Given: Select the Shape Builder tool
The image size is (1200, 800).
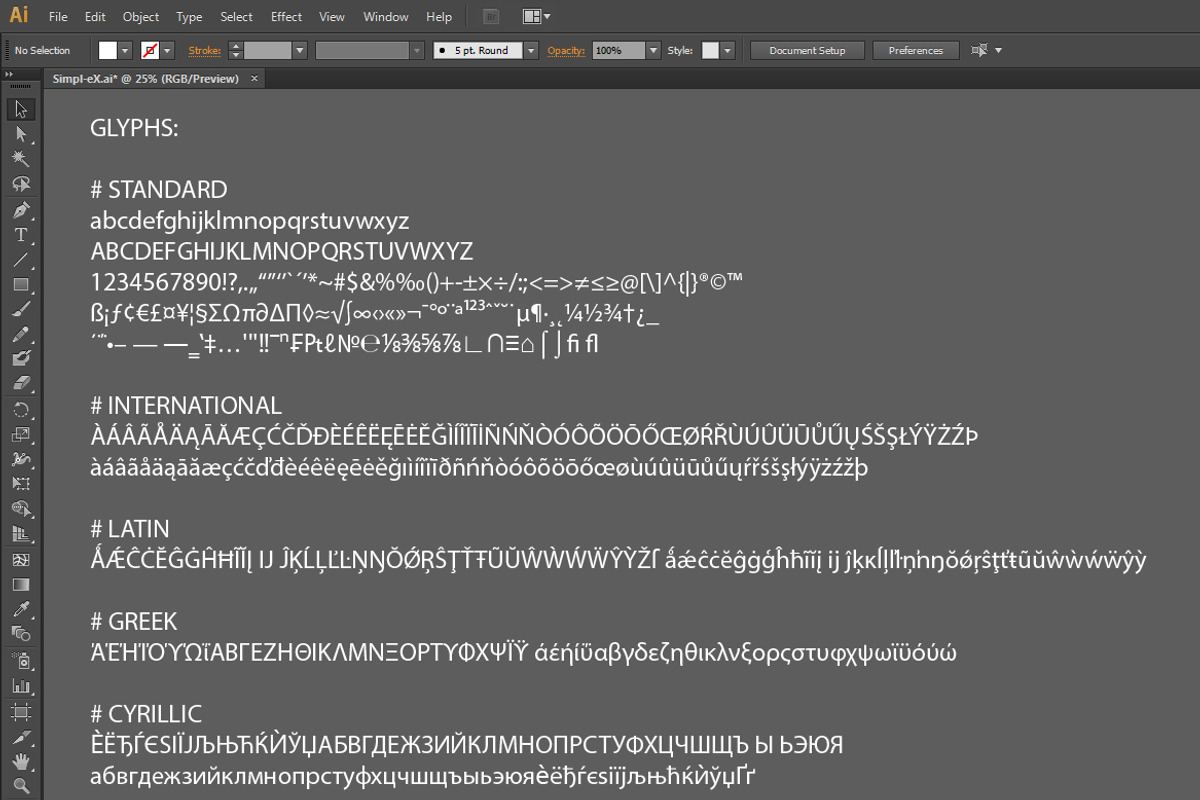Looking at the screenshot, I should coord(21,510).
